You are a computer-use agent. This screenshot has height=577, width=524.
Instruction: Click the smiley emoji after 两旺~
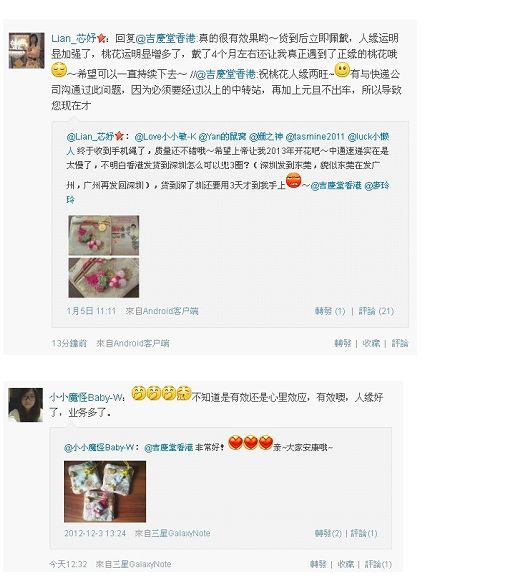(342, 70)
